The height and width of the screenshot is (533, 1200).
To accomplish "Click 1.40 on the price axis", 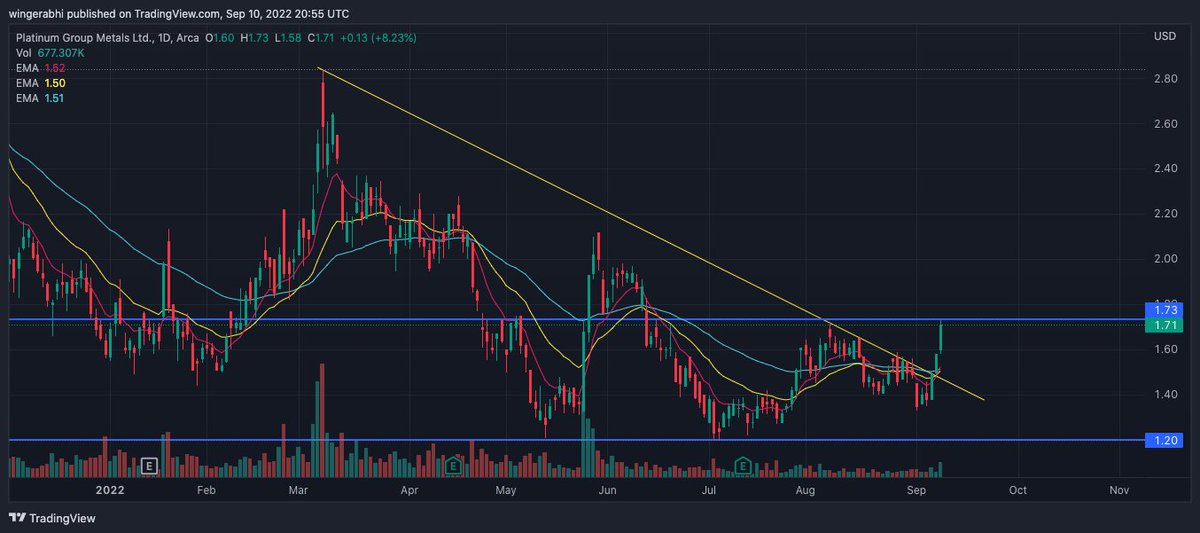I will click(1163, 396).
